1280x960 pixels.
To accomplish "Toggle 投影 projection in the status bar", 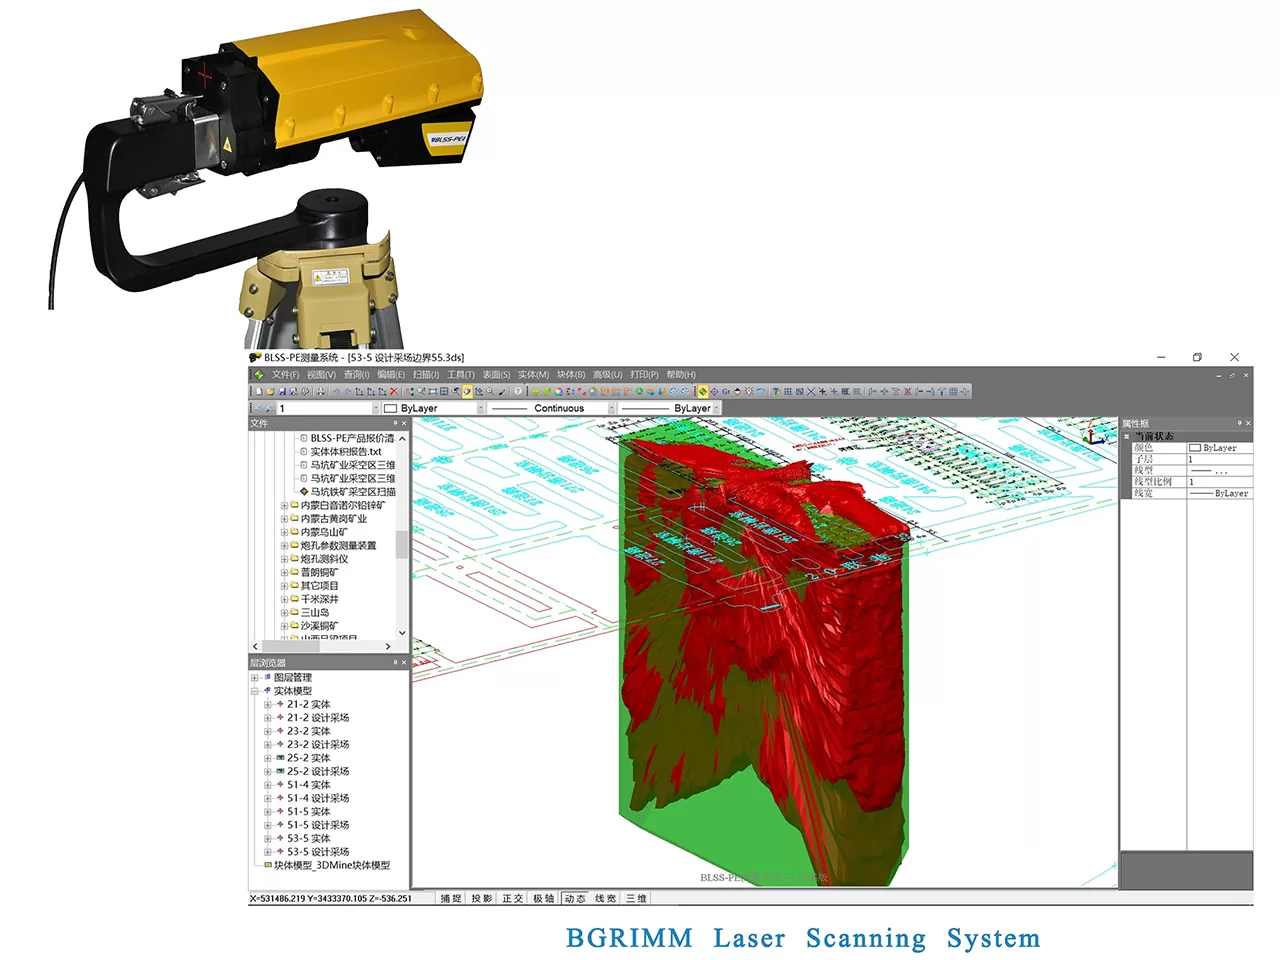I will (482, 899).
